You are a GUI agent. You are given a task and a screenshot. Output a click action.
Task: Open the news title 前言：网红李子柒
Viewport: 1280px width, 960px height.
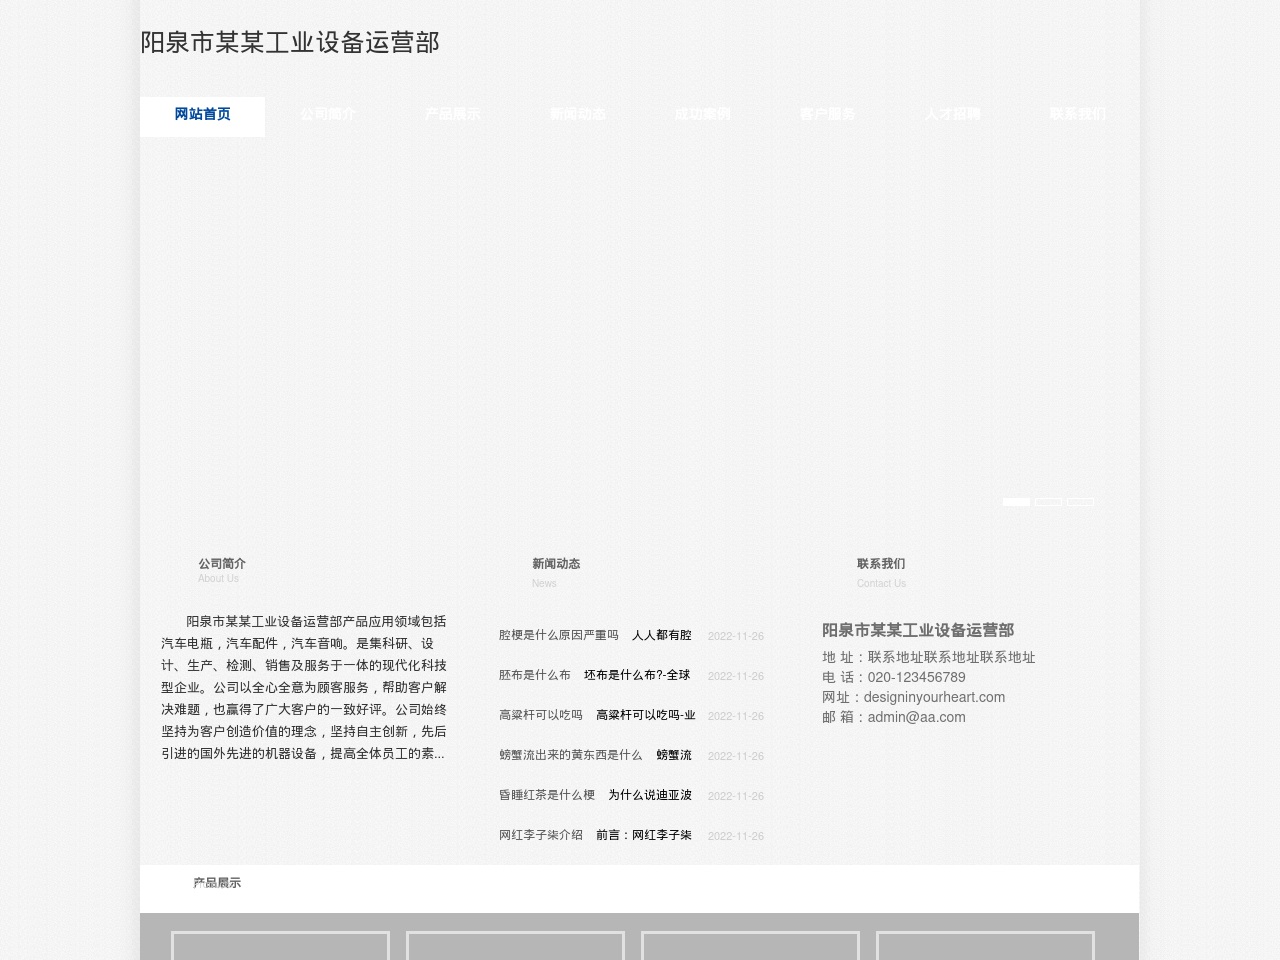[644, 835]
